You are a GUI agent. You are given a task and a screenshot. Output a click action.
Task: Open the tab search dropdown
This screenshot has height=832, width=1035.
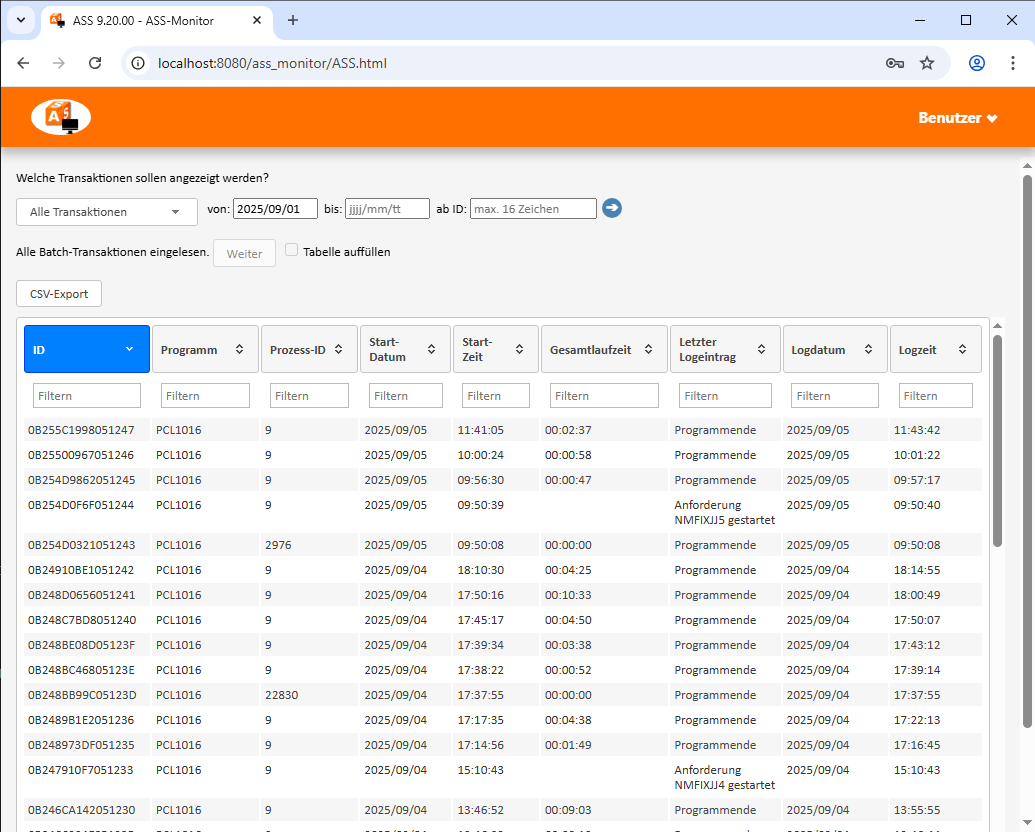click(21, 20)
